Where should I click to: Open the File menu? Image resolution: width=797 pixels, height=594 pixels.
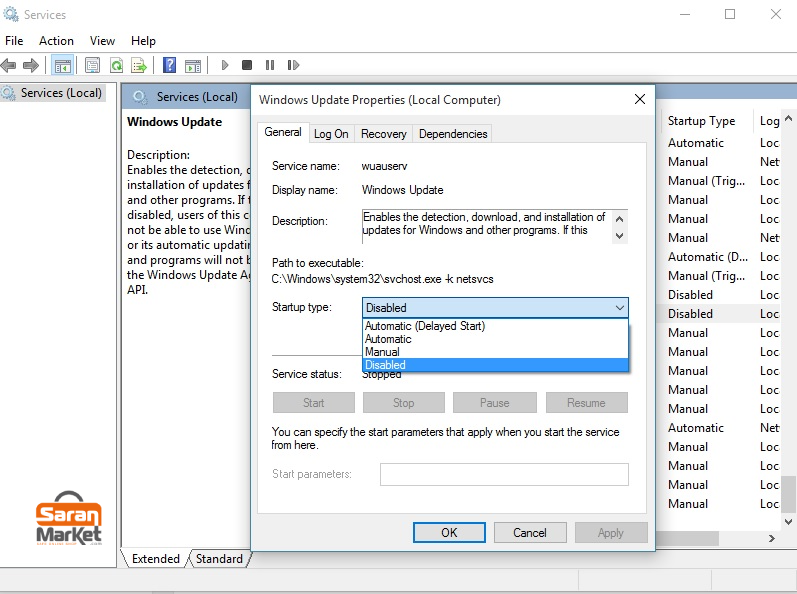pos(14,41)
